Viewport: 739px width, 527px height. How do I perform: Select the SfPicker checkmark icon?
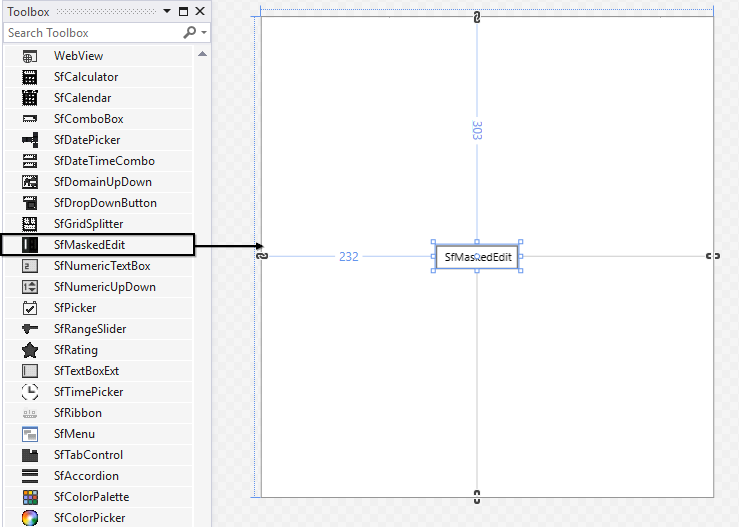point(30,308)
